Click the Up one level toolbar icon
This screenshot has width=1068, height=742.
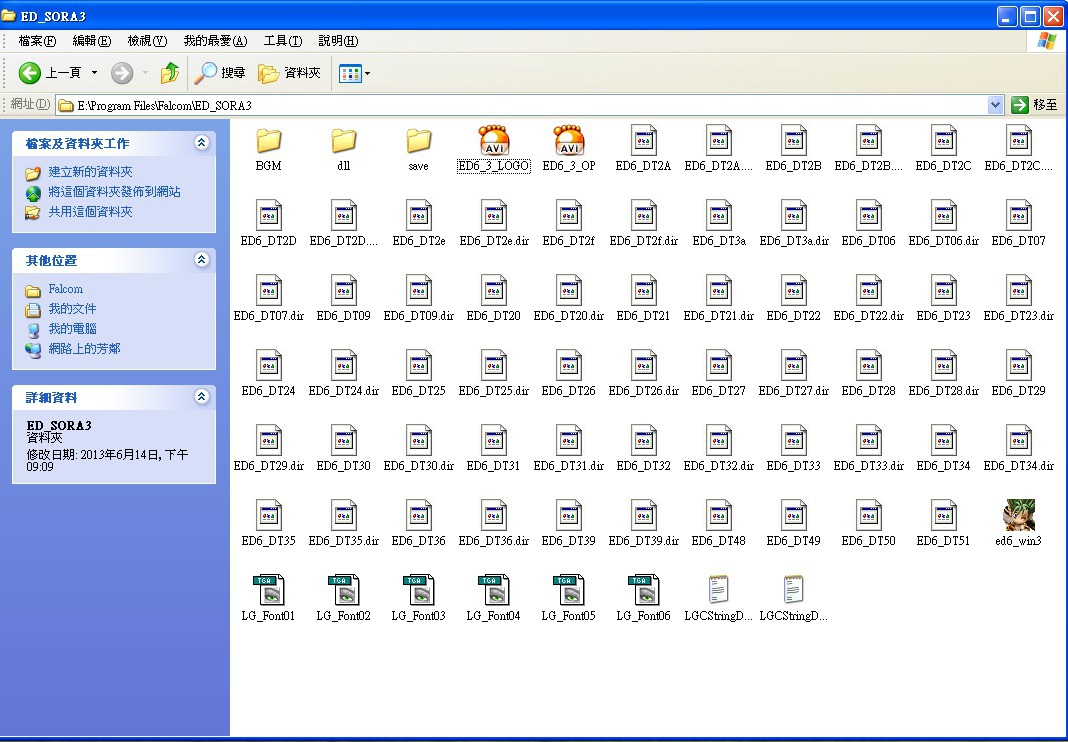(x=170, y=73)
